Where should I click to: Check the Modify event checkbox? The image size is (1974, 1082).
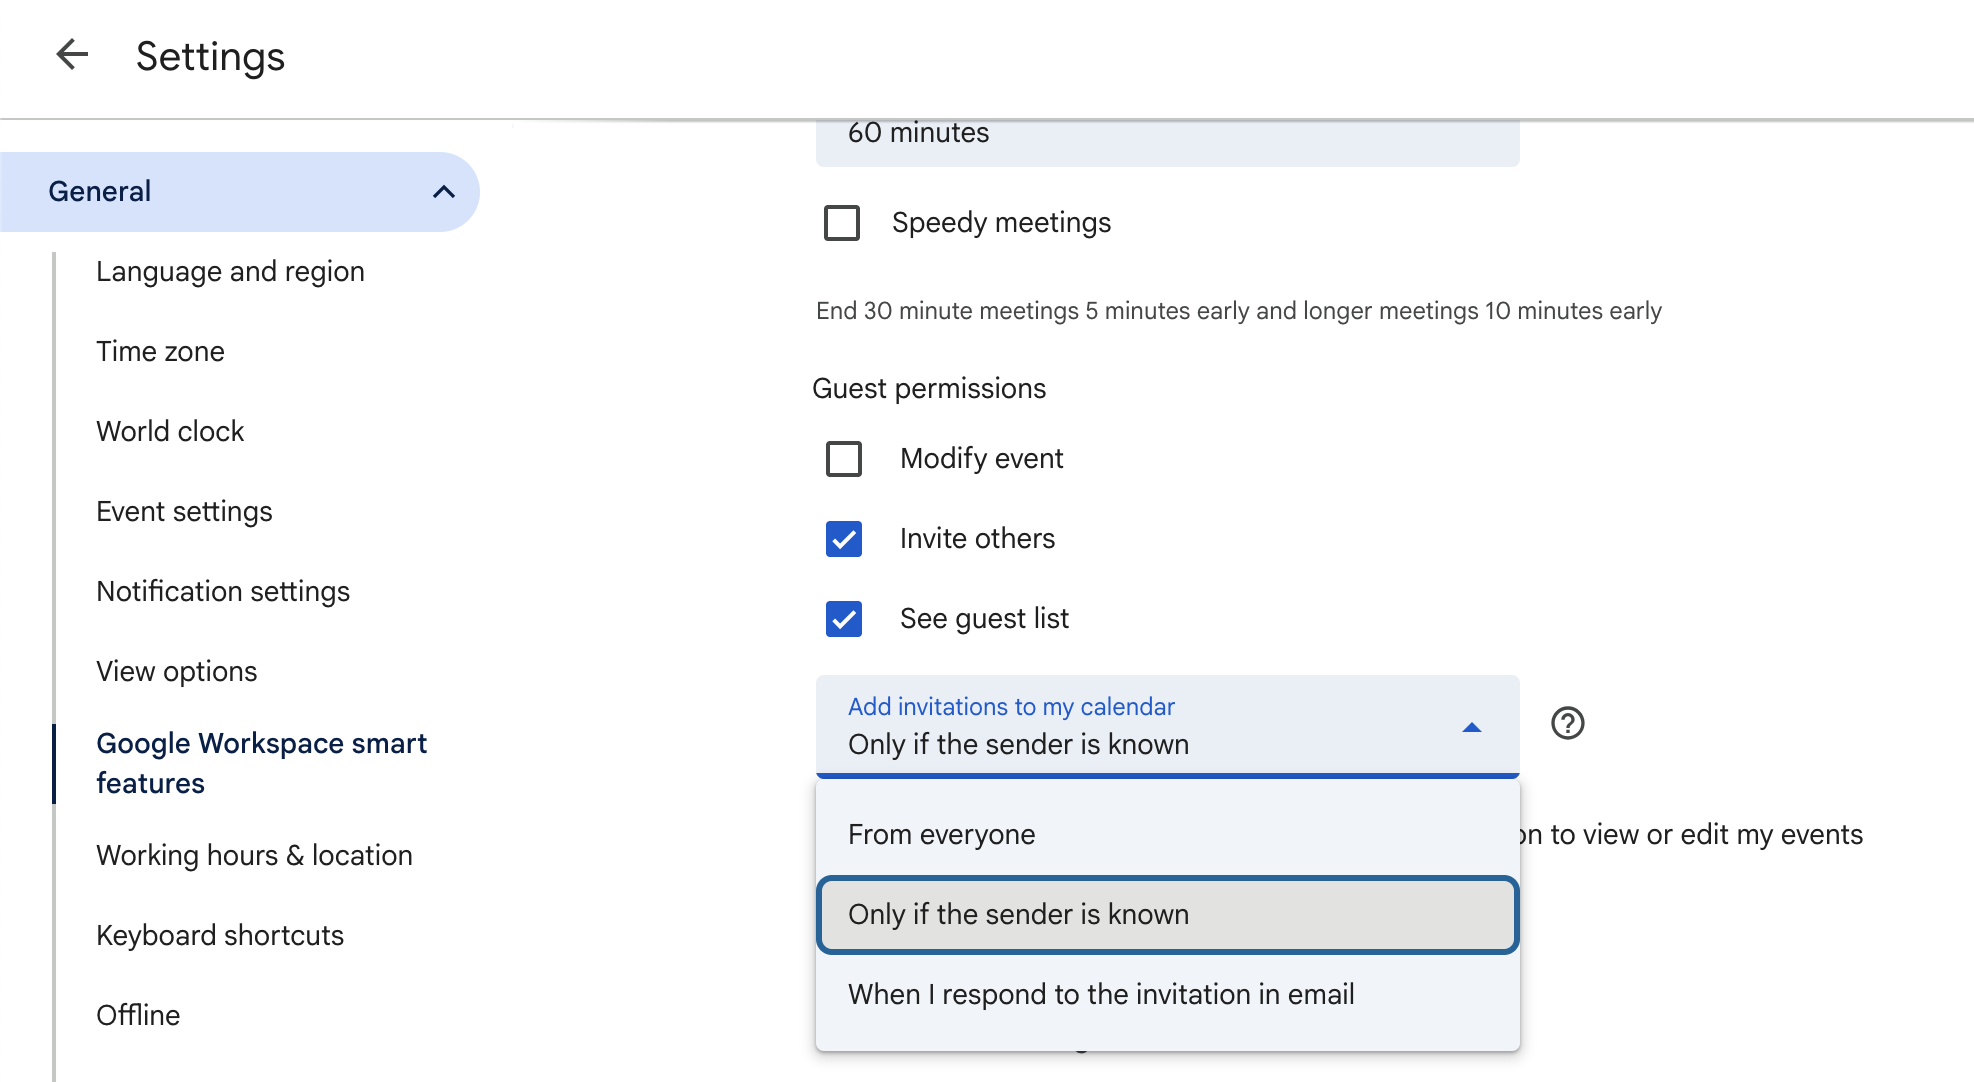(x=844, y=459)
